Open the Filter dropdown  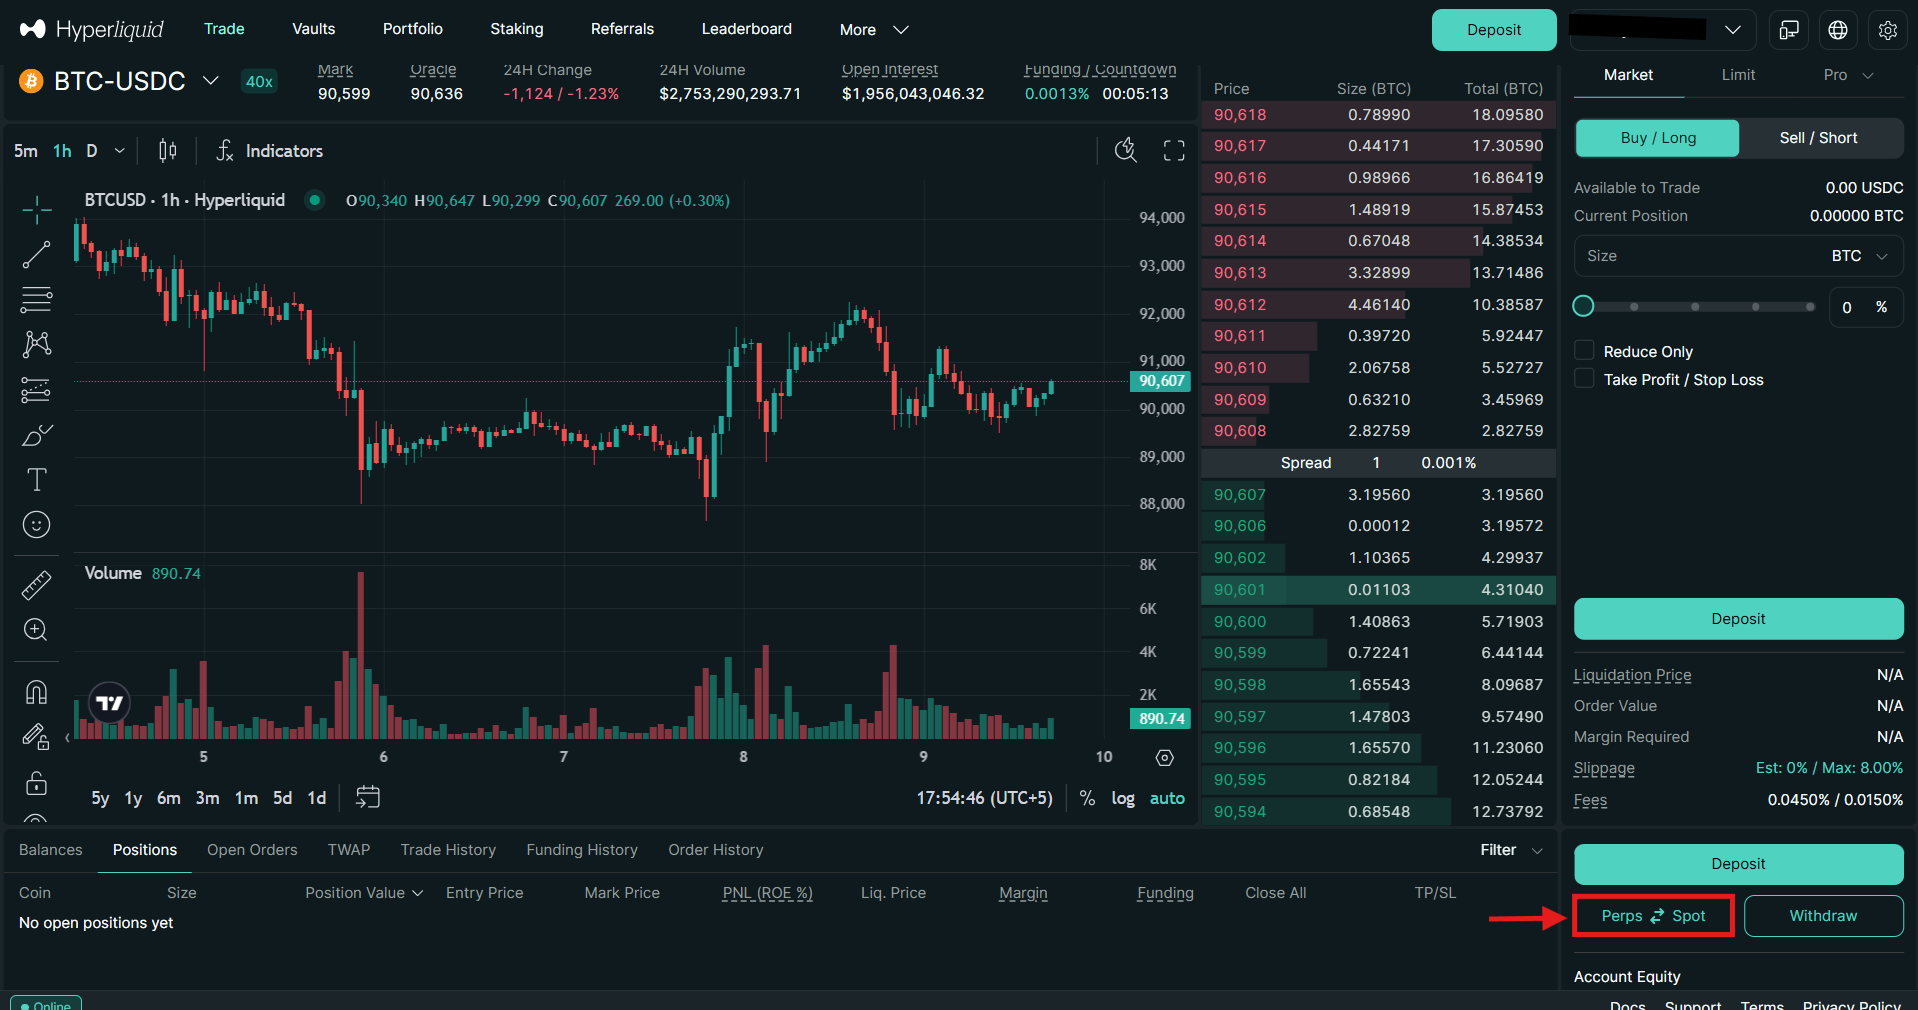1511,850
